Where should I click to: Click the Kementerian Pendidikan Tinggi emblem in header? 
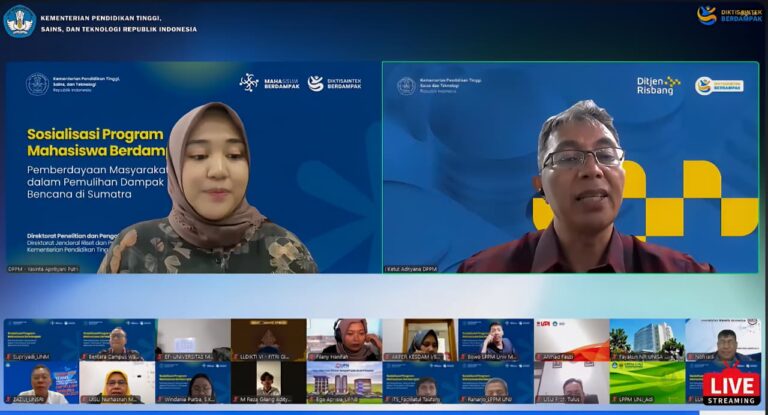pos(20,22)
